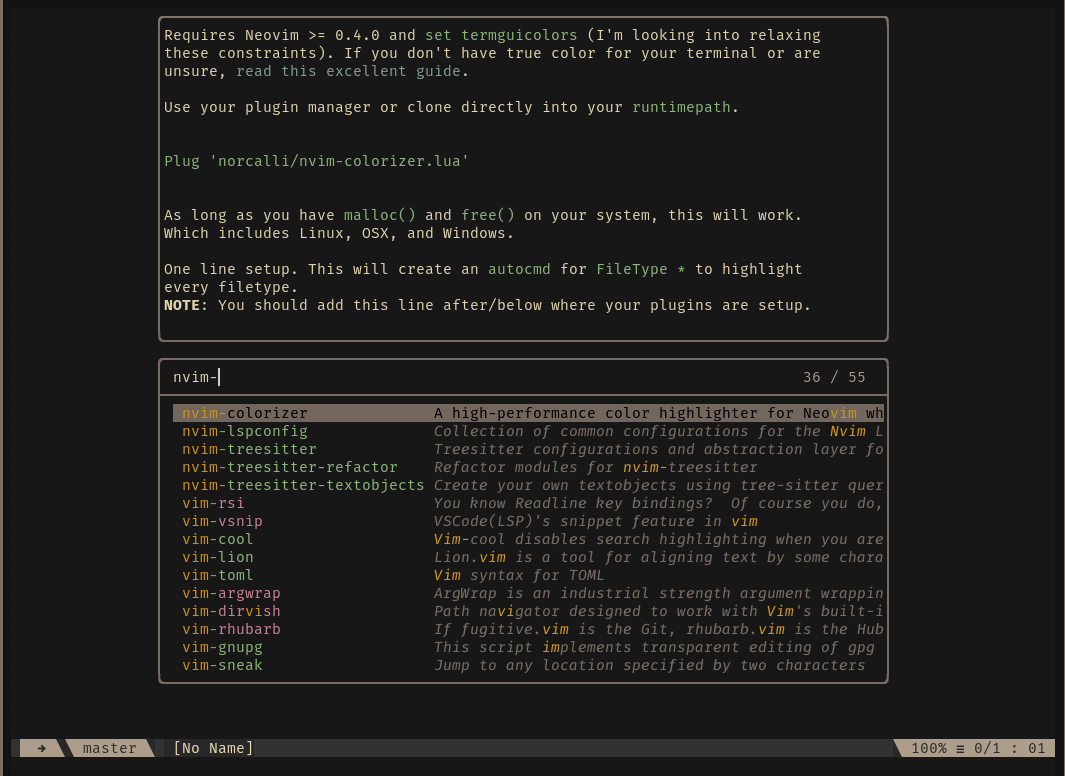Click 'If fugitive.vim is the Git' description

click(658, 629)
